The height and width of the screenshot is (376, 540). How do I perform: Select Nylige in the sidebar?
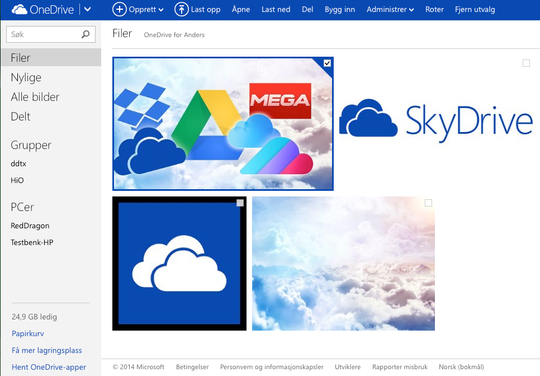[26, 77]
